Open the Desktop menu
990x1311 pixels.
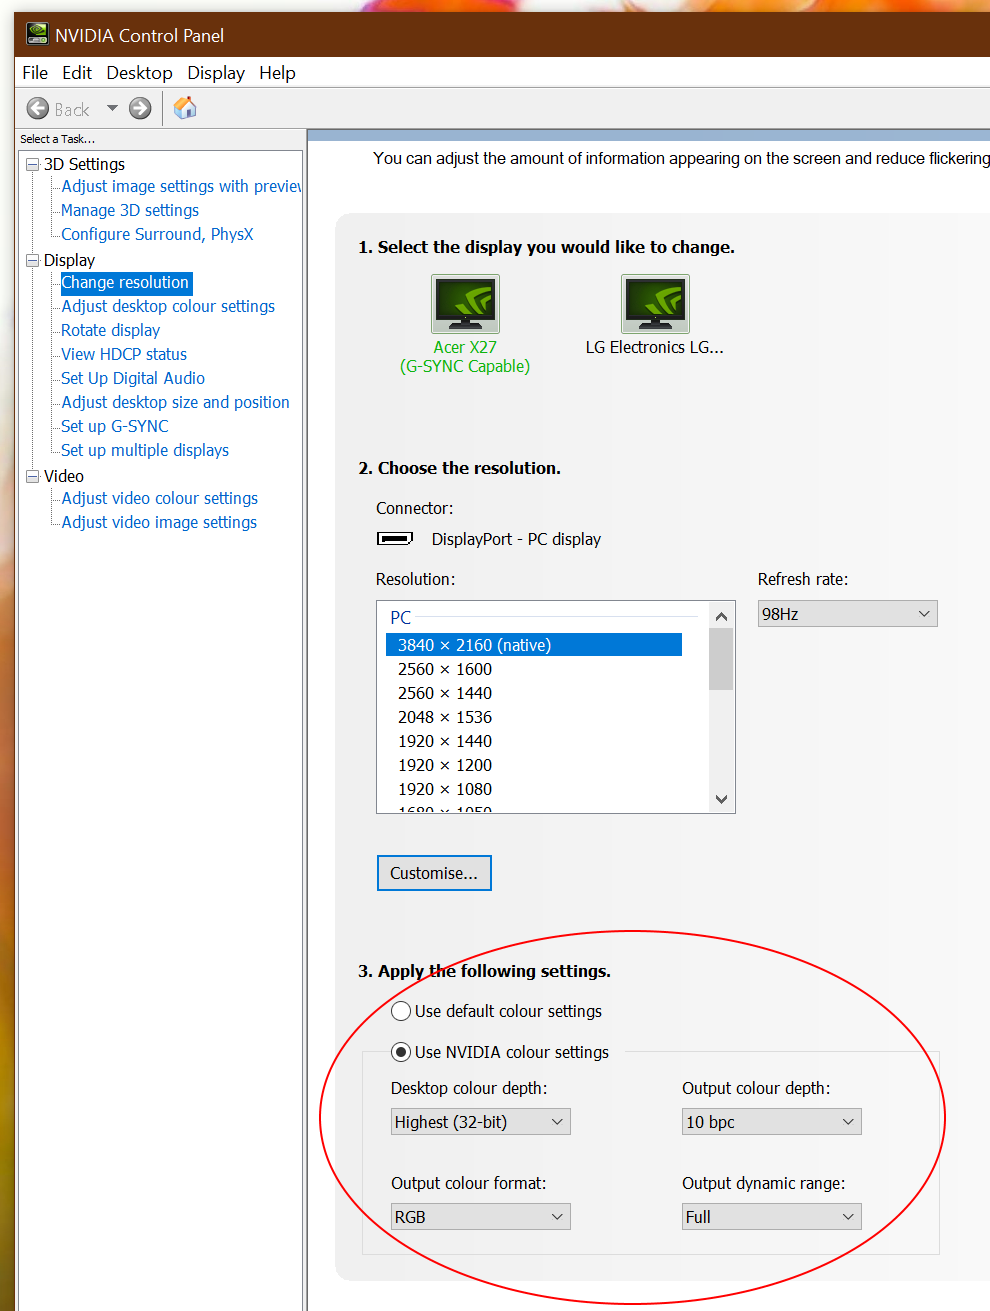coord(139,73)
